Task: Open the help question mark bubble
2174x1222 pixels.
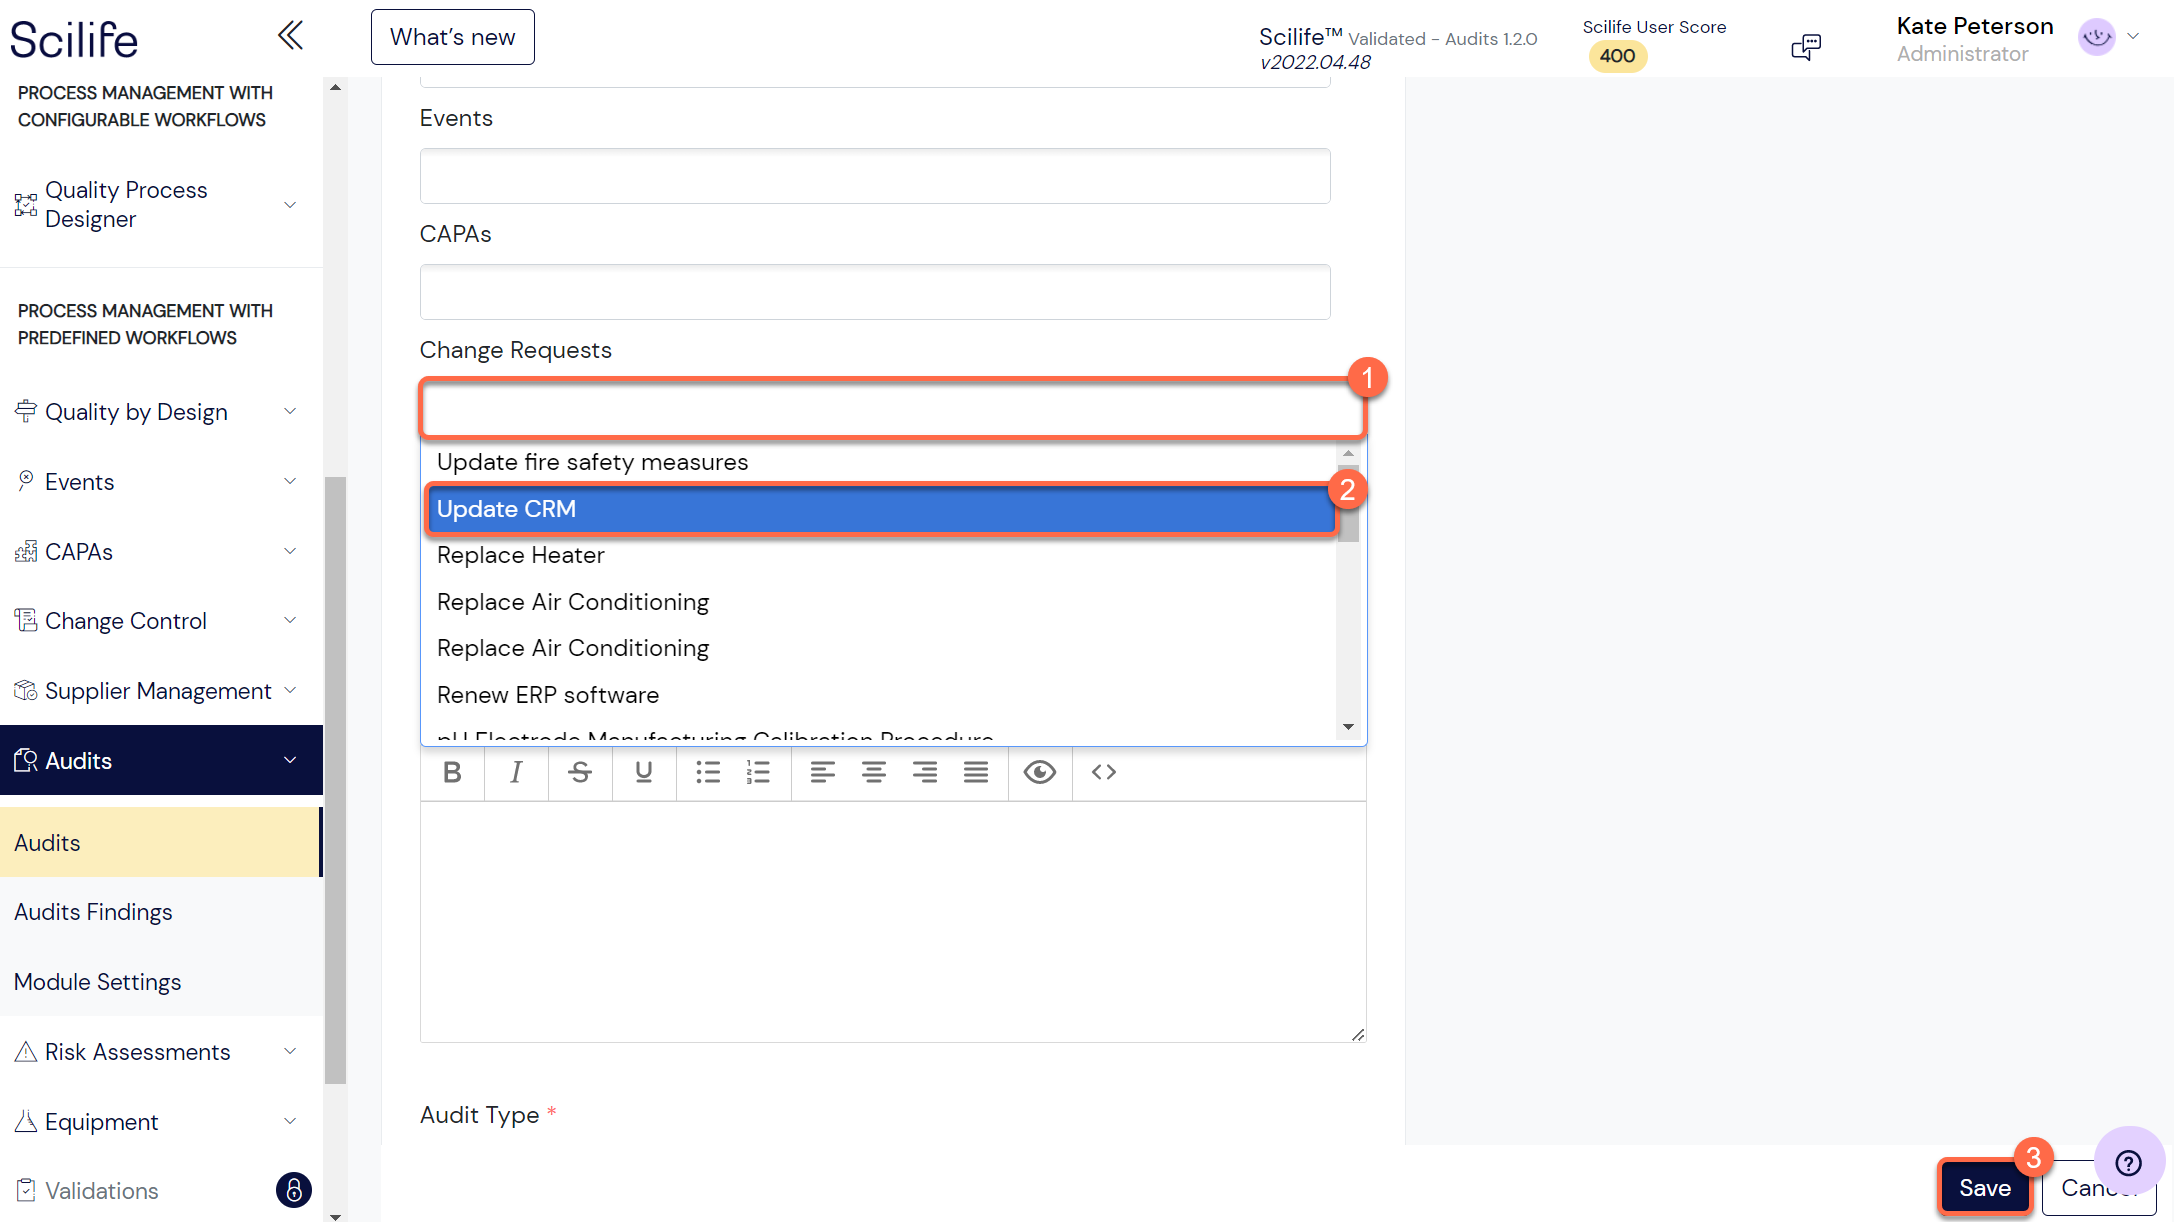Action: (2129, 1163)
